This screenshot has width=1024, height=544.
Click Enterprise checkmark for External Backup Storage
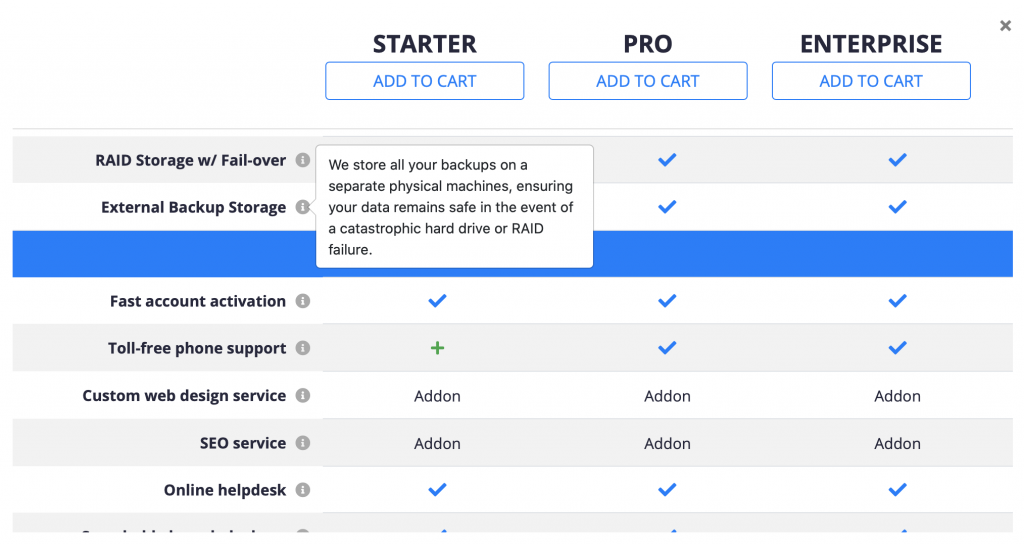click(x=897, y=207)
